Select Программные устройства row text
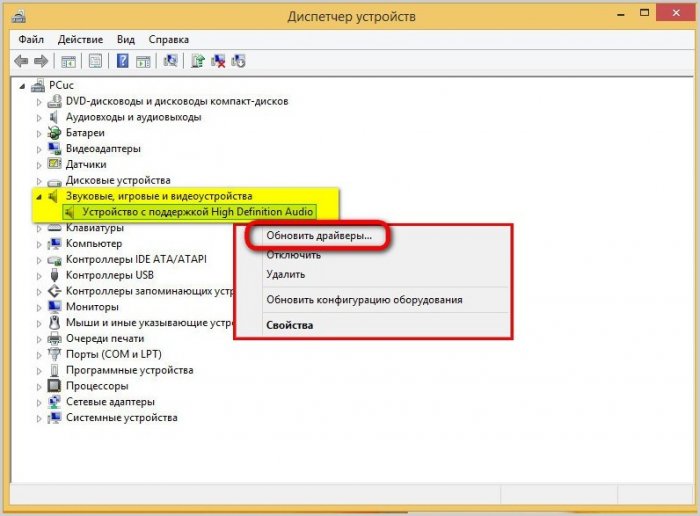Screen dimensions: 700x516 point(129,370)
